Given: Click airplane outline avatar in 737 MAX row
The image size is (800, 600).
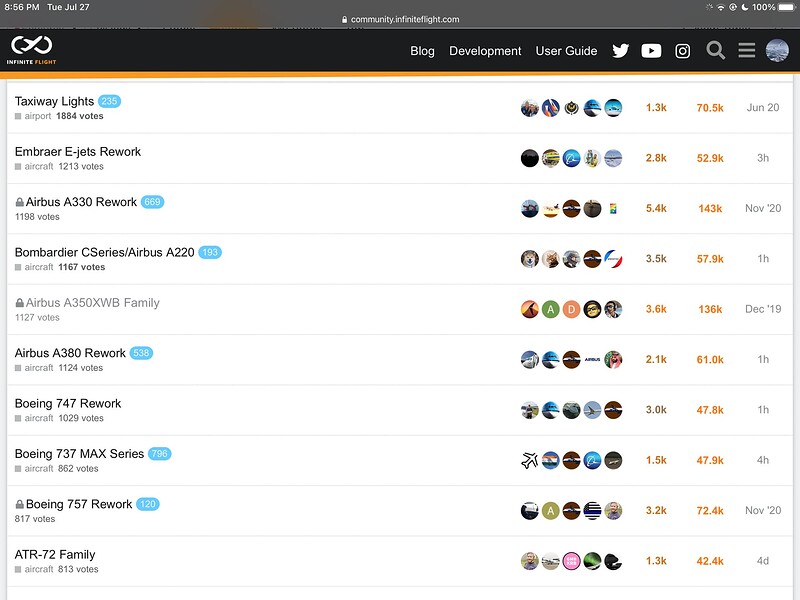Looking at the screenshot, I should pyautogui.click(x=530, y=460).
